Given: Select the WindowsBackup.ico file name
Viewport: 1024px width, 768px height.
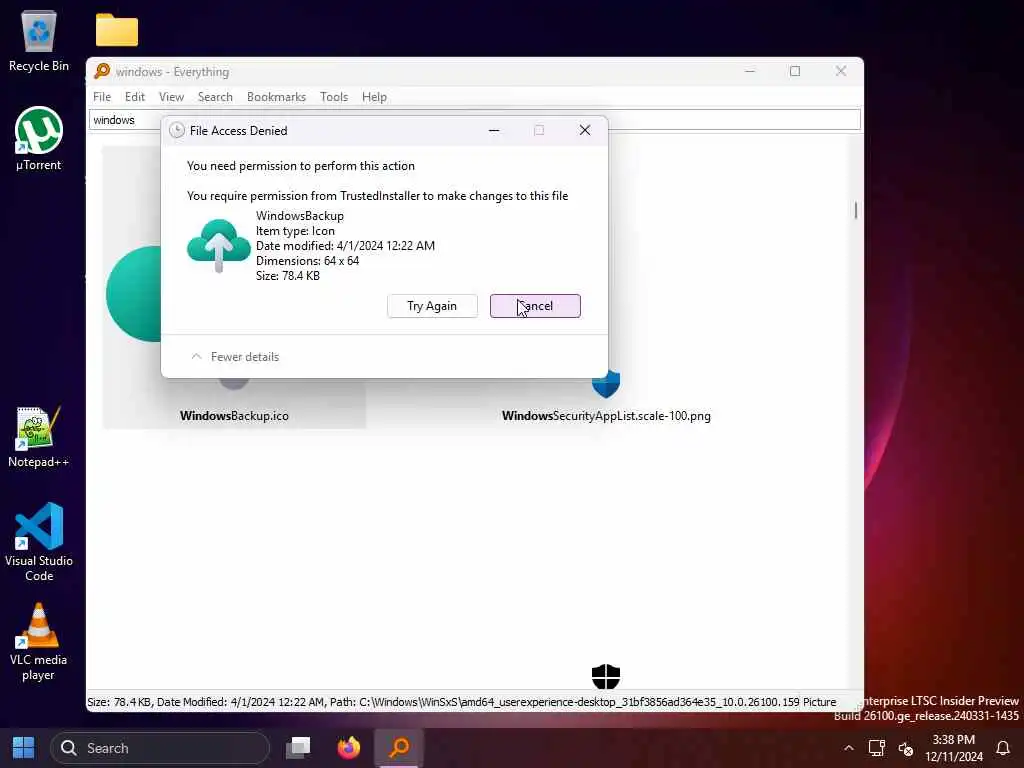Looking at the screenshot, I should [x=234, y=416].
